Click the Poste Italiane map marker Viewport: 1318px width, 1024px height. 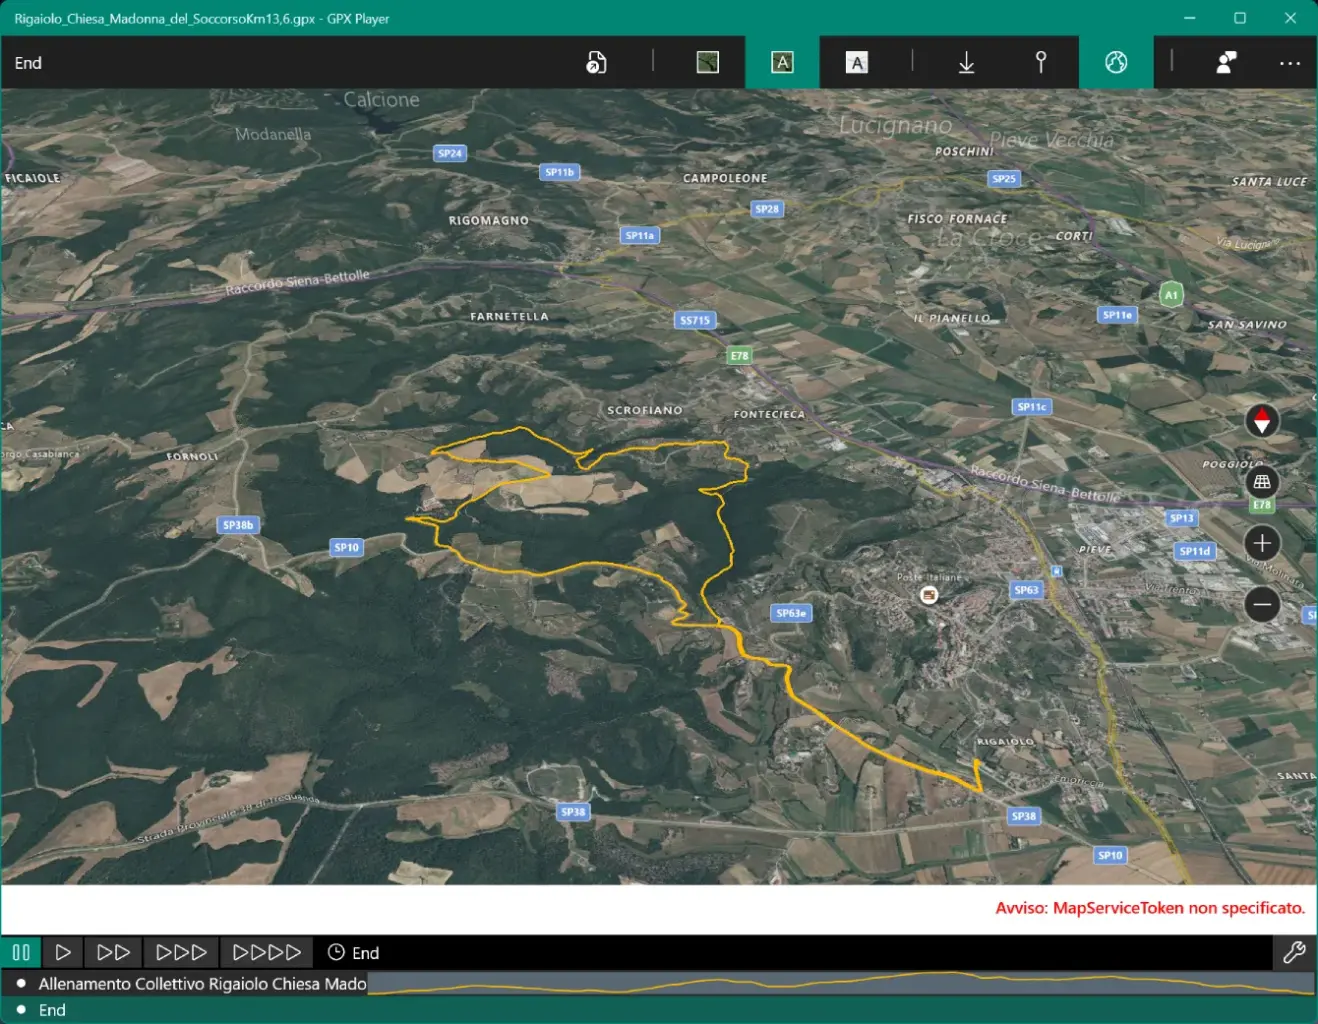point(929,595)
